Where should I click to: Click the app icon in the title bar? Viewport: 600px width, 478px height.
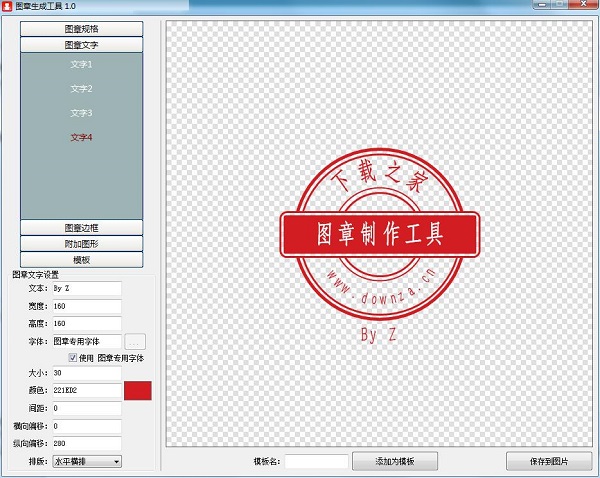tap(8, 6)
